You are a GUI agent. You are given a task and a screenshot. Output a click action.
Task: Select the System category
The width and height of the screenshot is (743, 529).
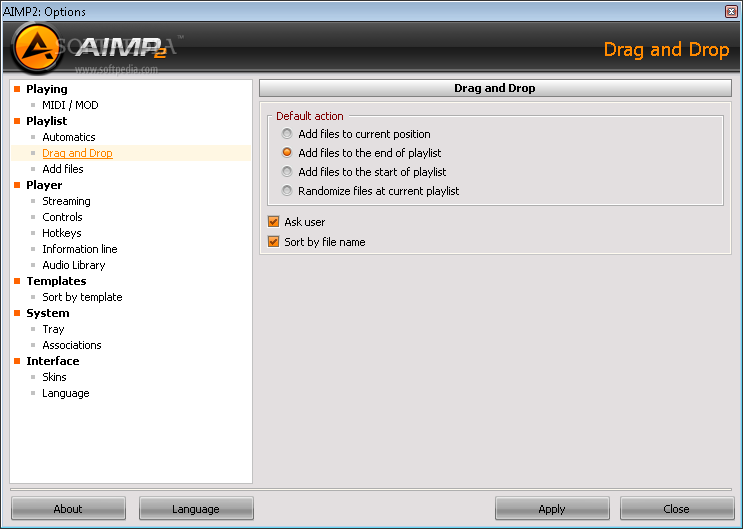coord(47,313)
